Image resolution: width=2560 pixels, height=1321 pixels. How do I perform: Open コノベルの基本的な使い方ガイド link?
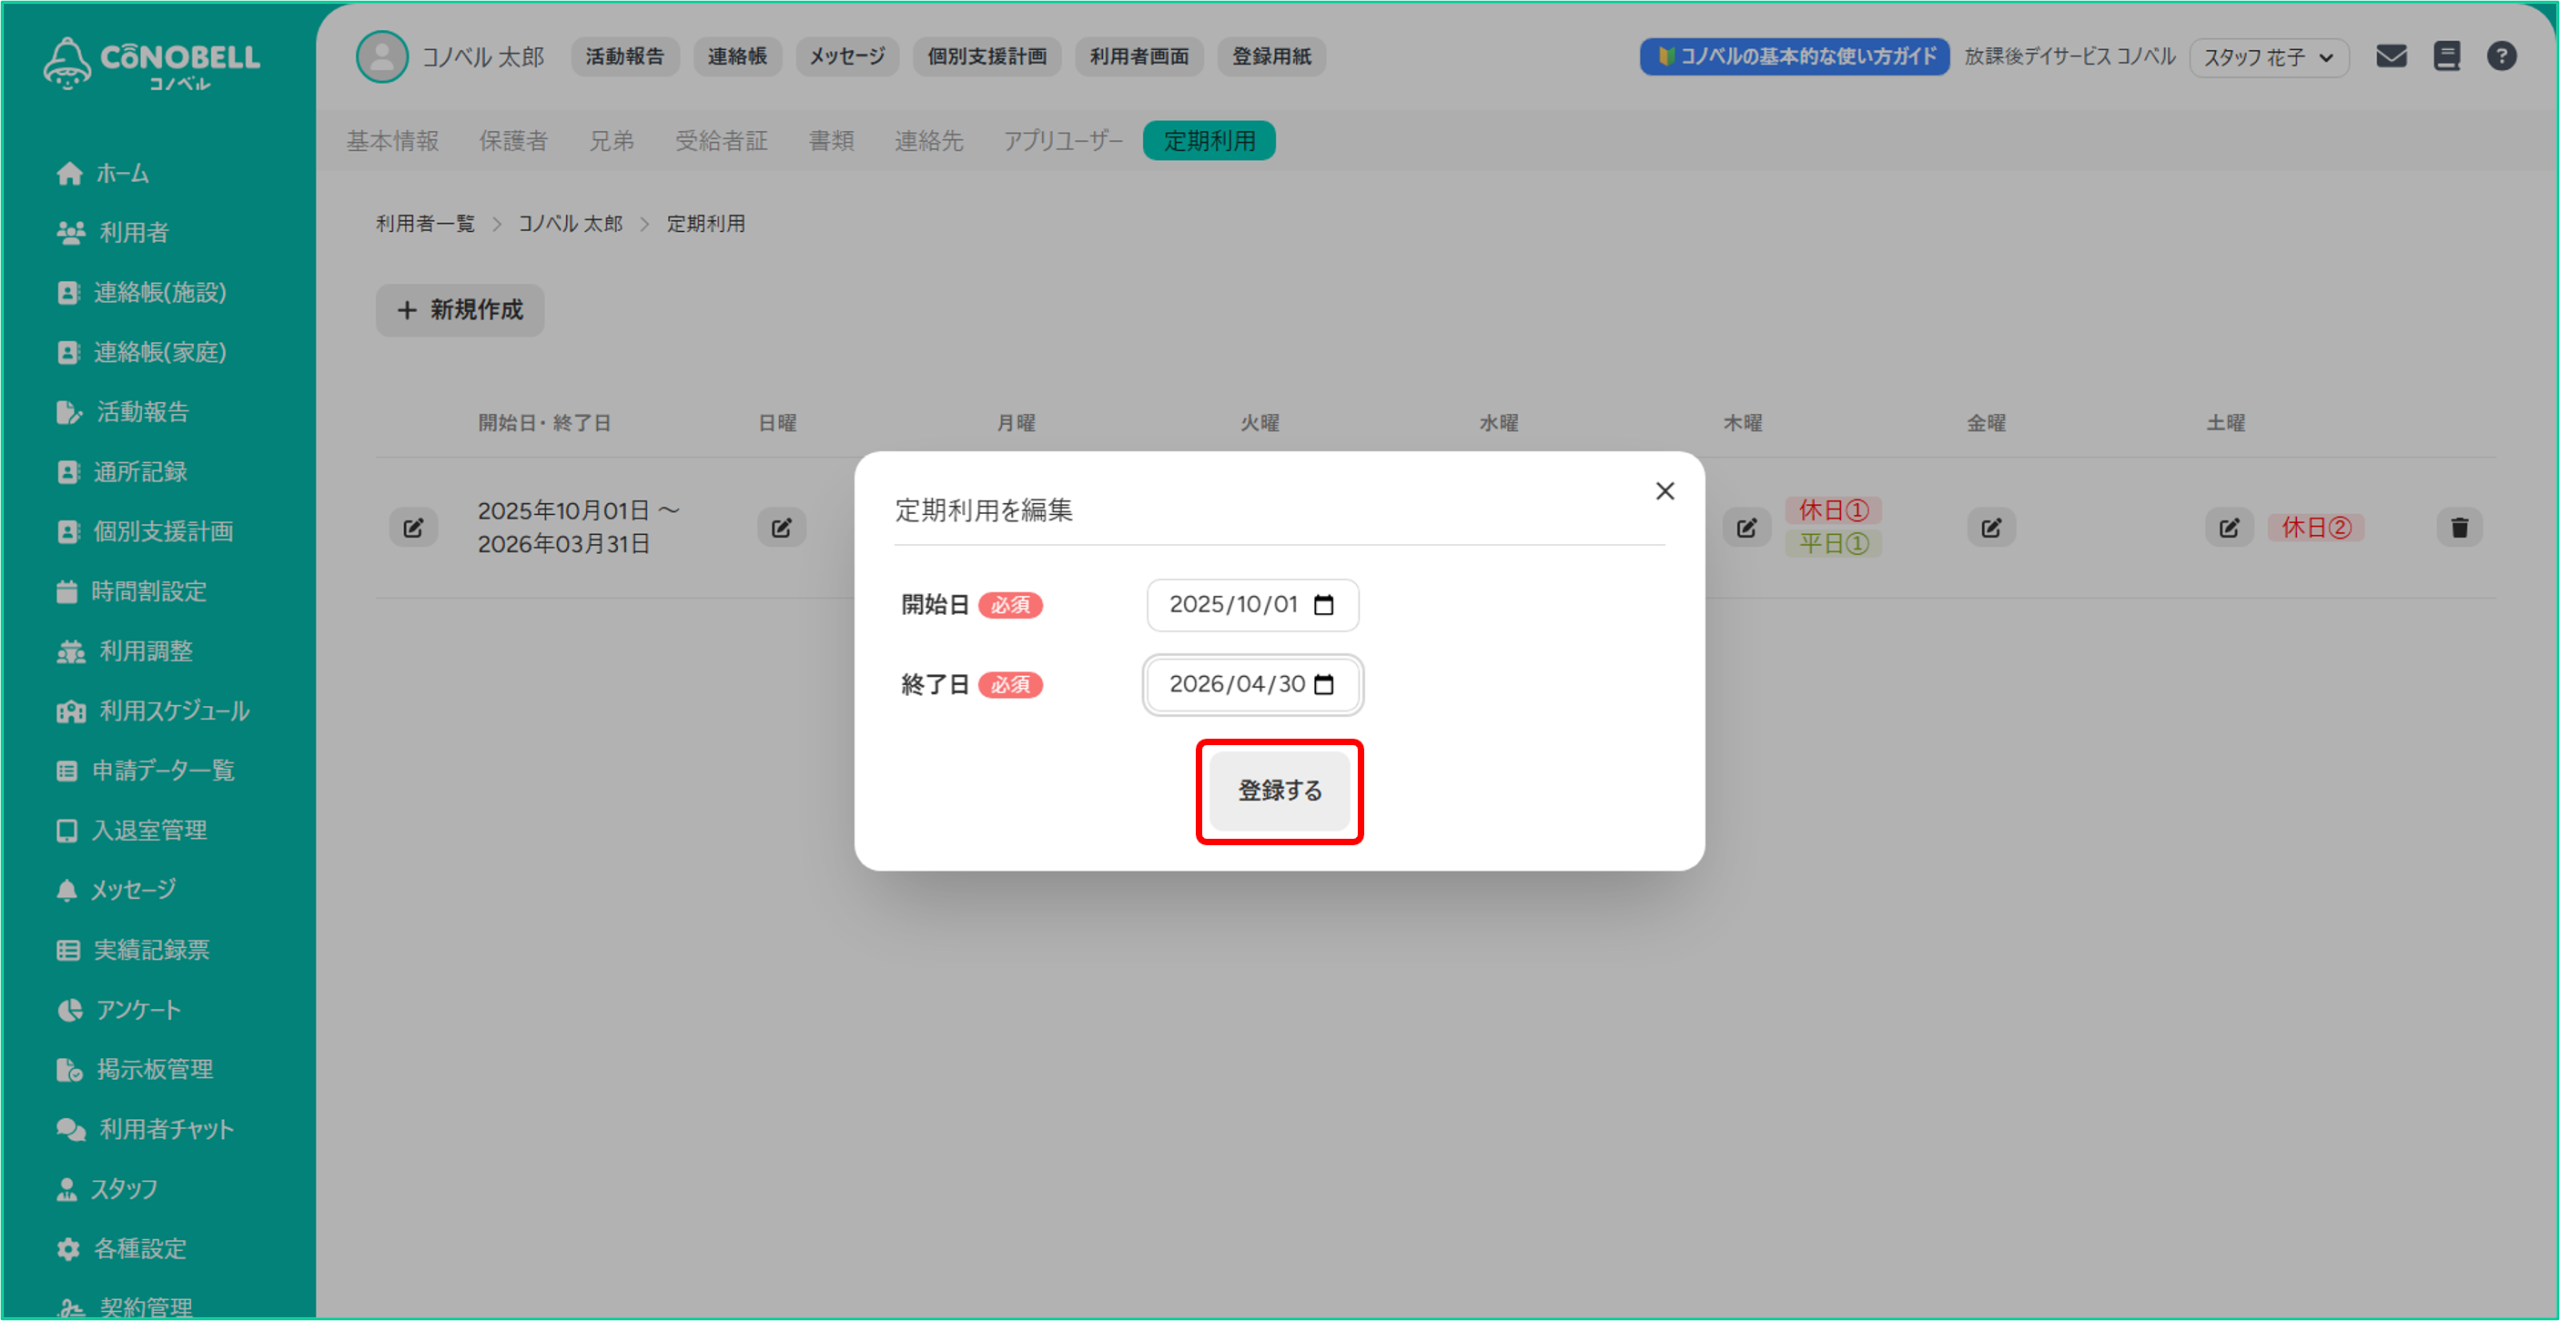pyautogui.click(x=1794, y=57)
